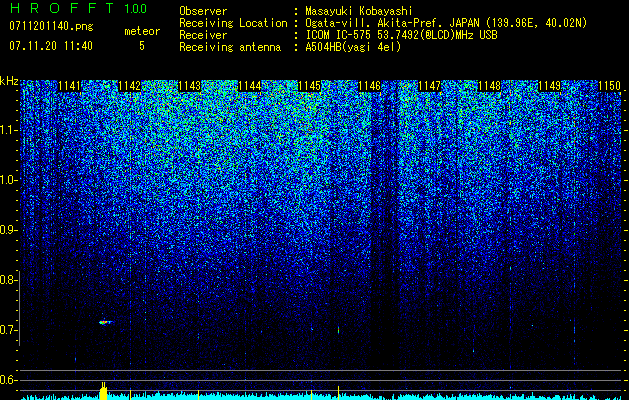The width and height of the screenshot is (629, 400).
Task: Click the 1145 time marker
Action: [x=309, y=86]
